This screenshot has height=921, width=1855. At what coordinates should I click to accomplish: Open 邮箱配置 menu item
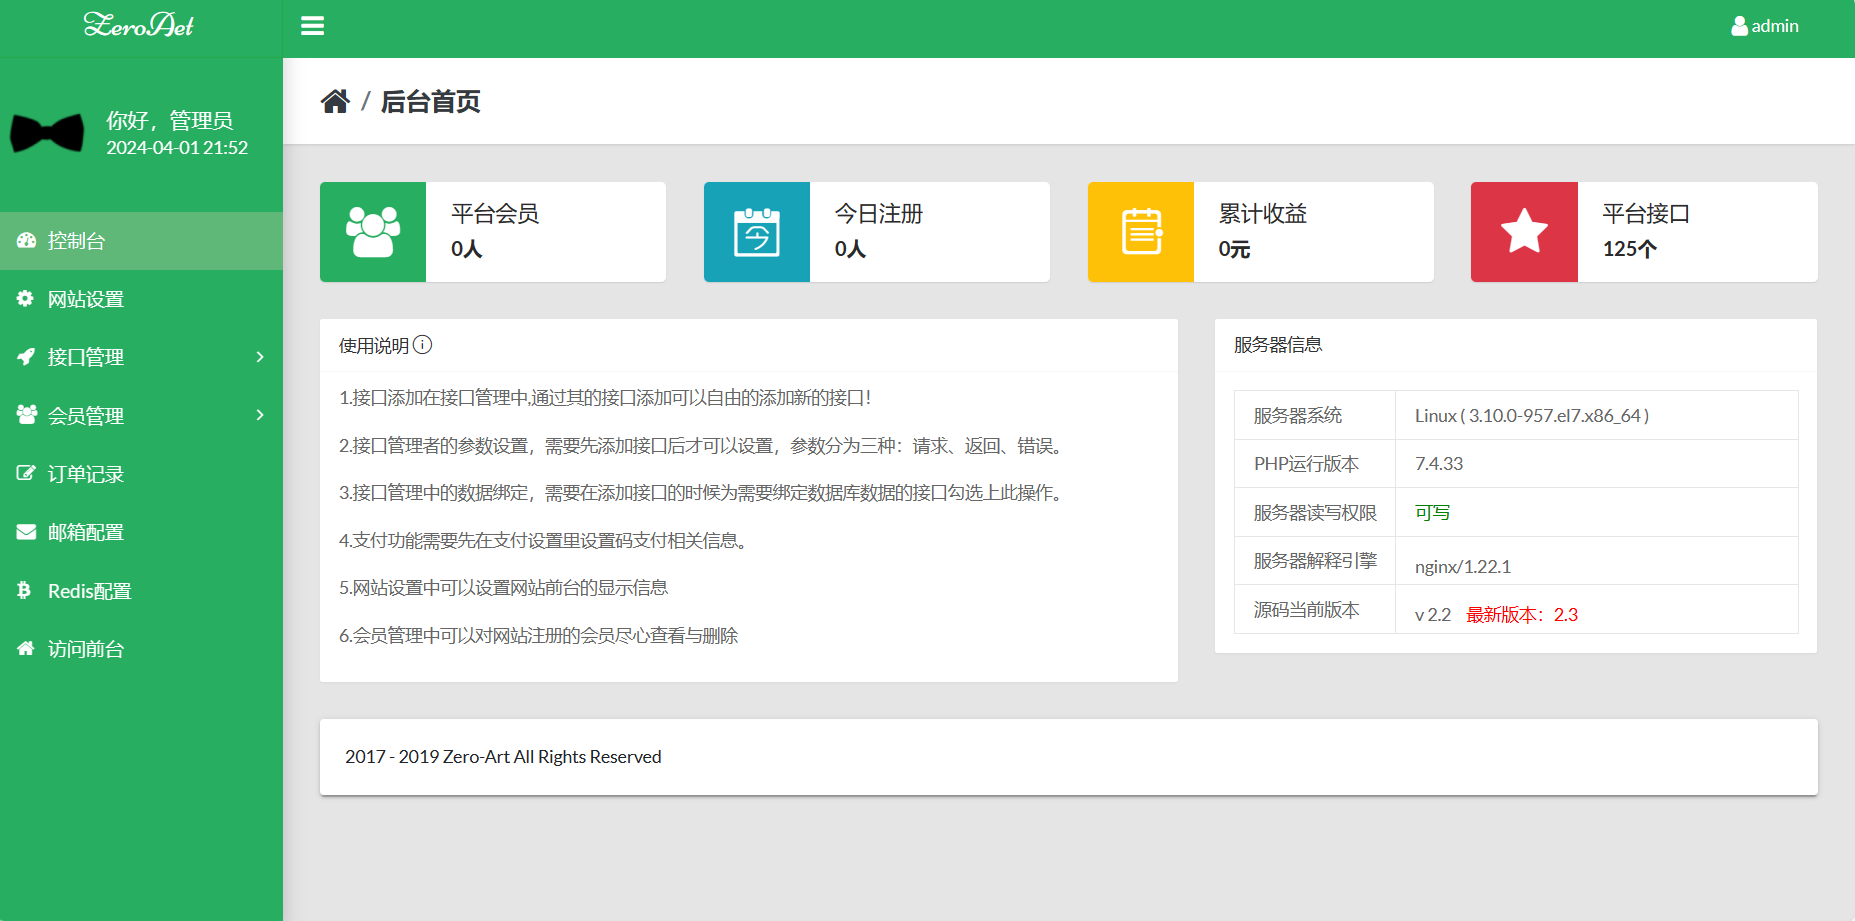click(141, 532)
